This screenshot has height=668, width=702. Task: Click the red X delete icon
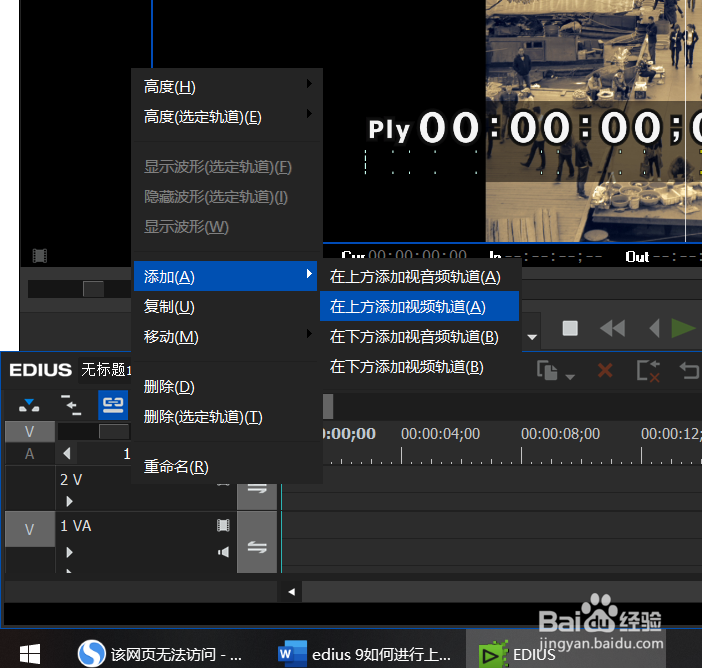(605, 371)
